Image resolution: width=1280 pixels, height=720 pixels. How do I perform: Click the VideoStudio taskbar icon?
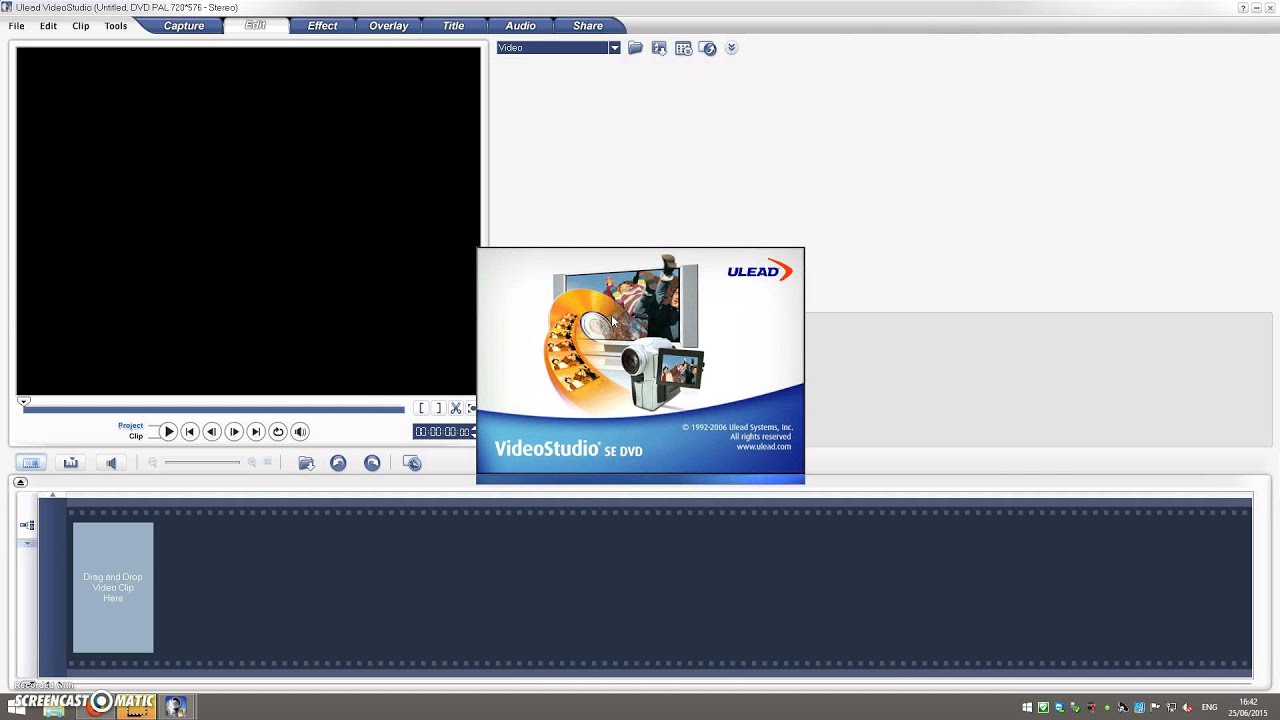176,707
